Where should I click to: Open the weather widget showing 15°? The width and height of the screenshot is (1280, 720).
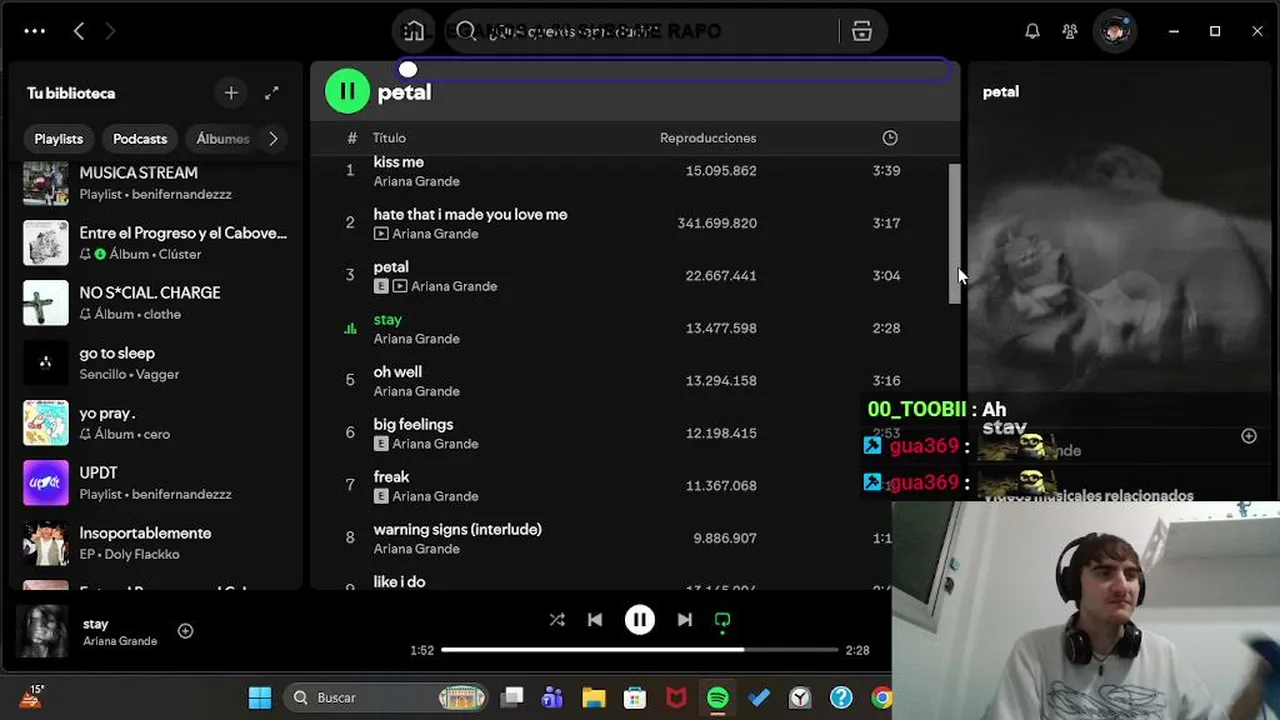pyautogui.click(x=31, y=697)
